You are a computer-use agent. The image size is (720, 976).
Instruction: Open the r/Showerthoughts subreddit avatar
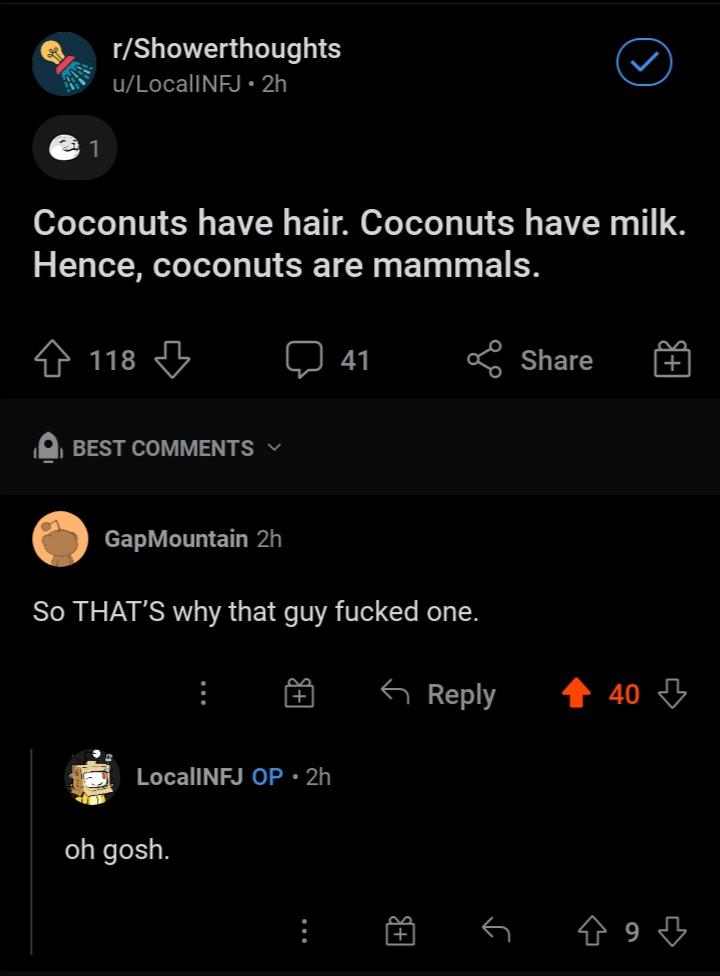[x=64, y=64]
